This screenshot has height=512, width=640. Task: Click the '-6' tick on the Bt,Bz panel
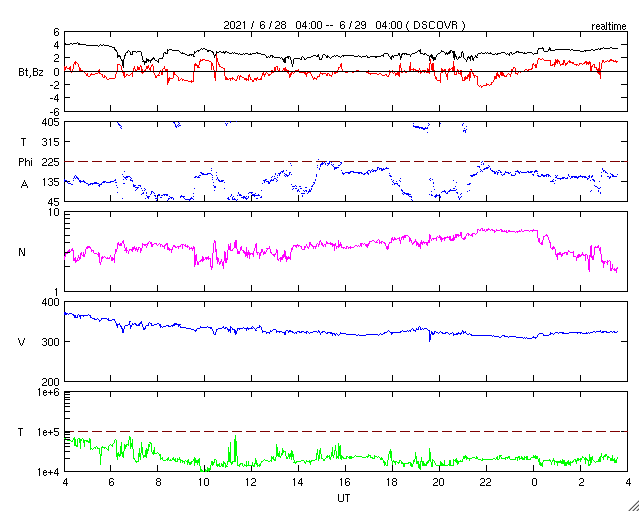(54, 111)
